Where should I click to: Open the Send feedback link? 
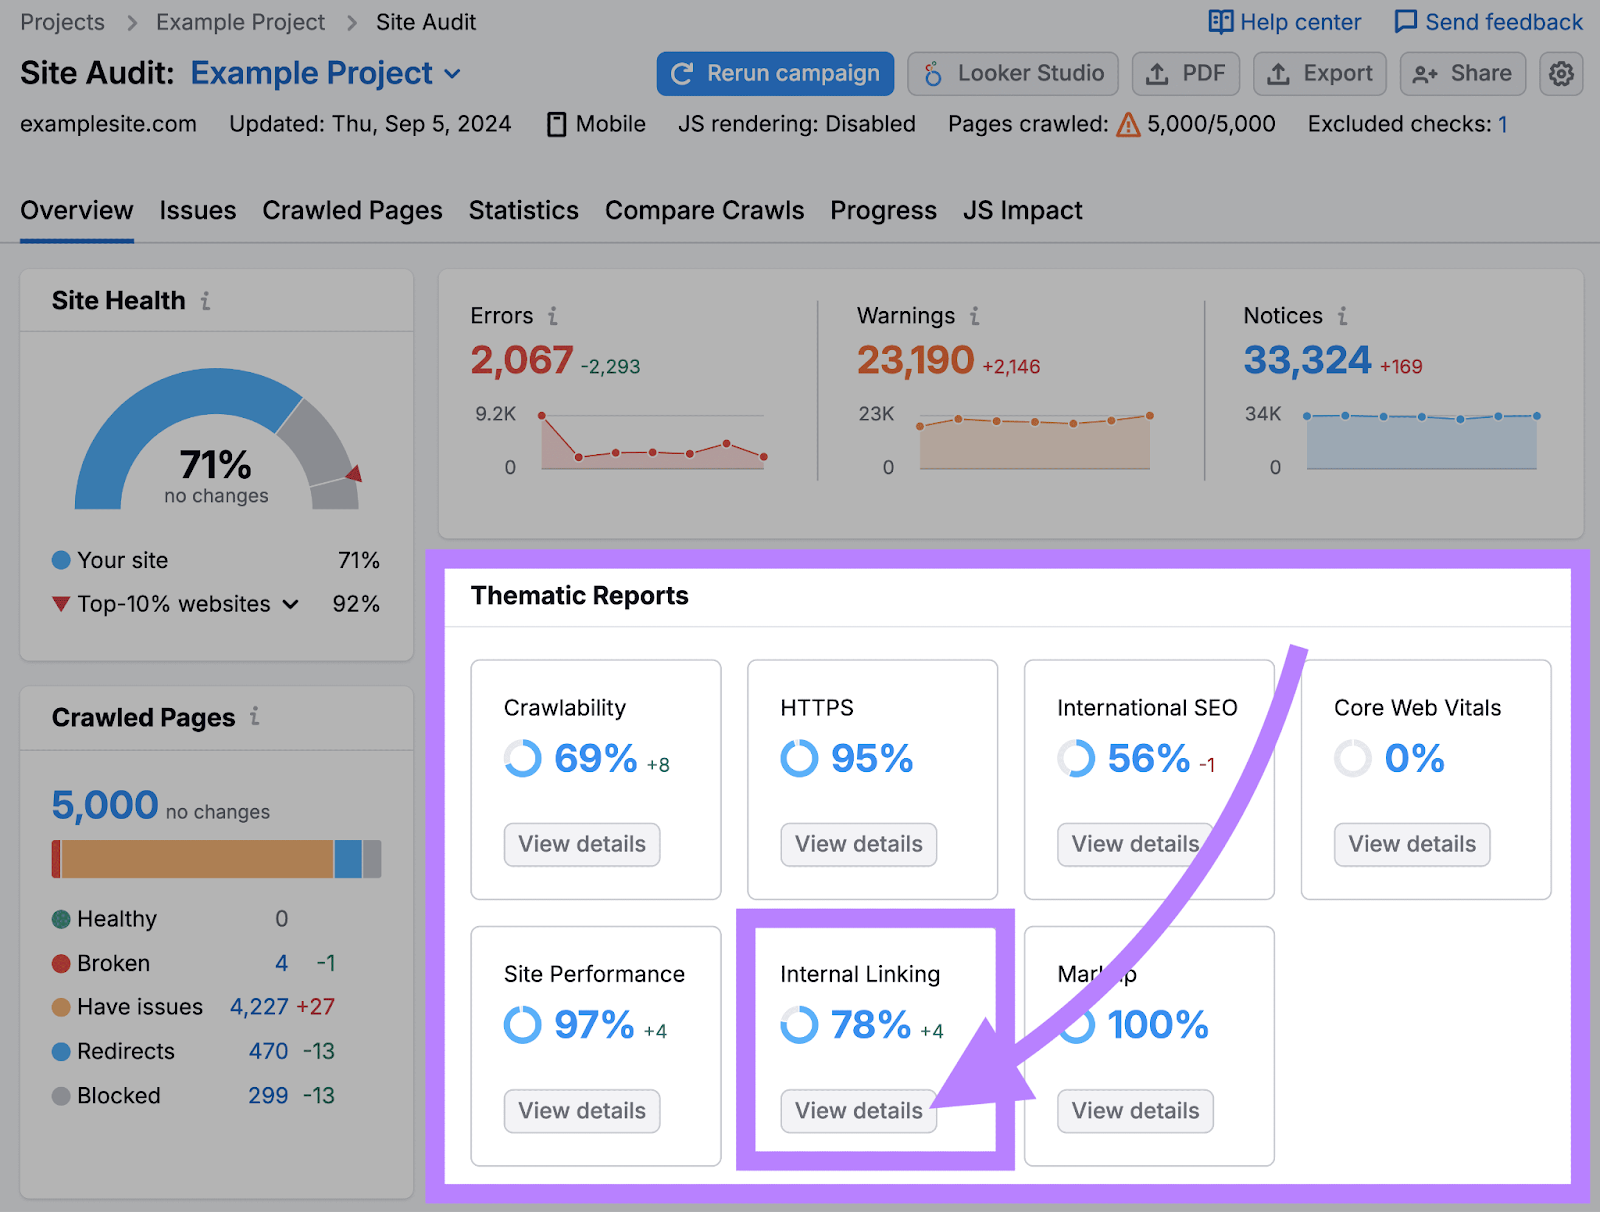pyautogui.click(x=1489, y=22)
